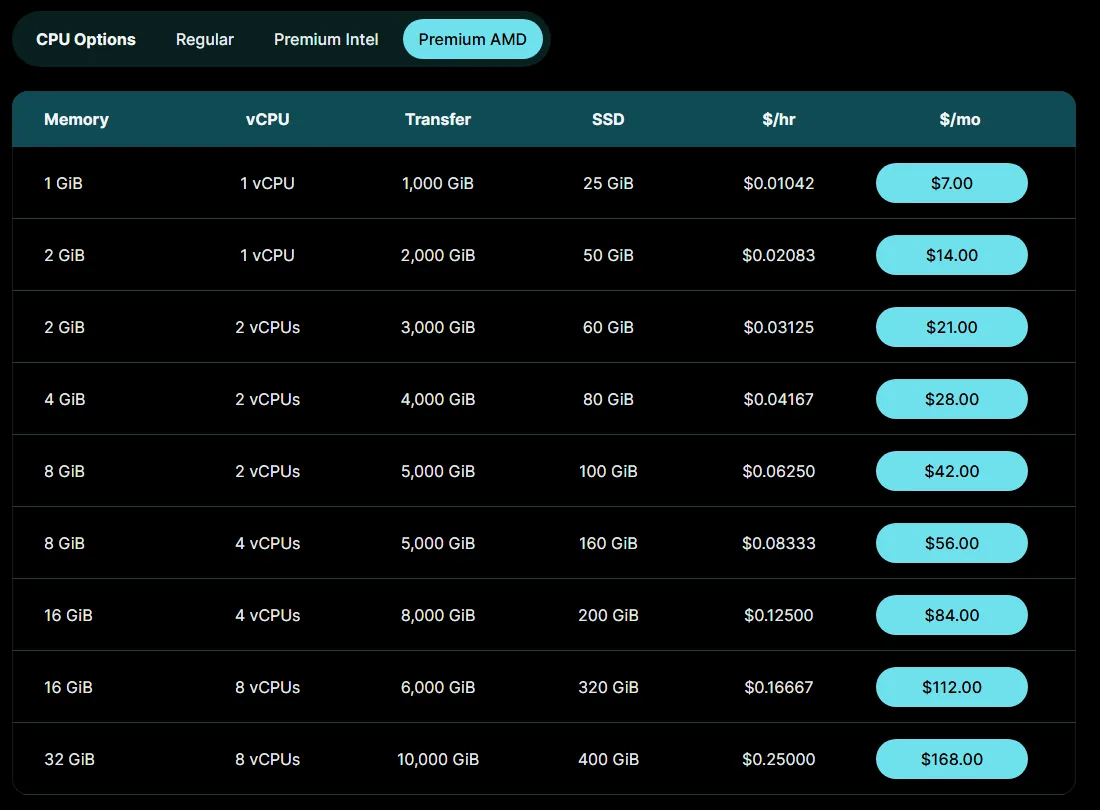The width and height of the screenshot is (1100, 810).
Task: Click 2 vCPUs in the $42.00 row
Action: tap(267, 471)
